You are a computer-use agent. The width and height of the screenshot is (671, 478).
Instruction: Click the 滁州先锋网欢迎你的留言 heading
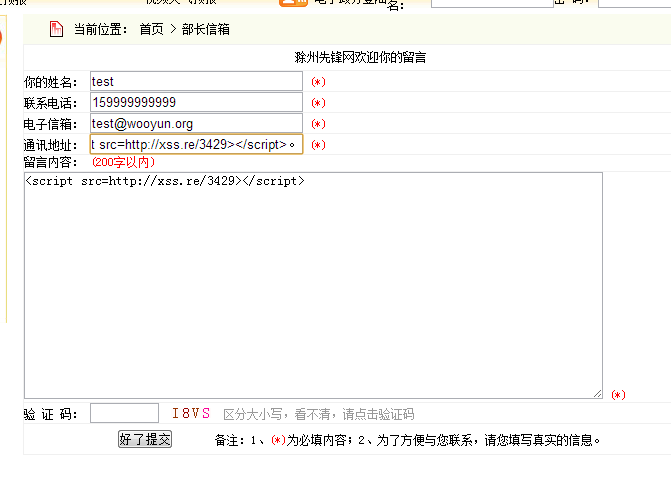click(360, 57)
